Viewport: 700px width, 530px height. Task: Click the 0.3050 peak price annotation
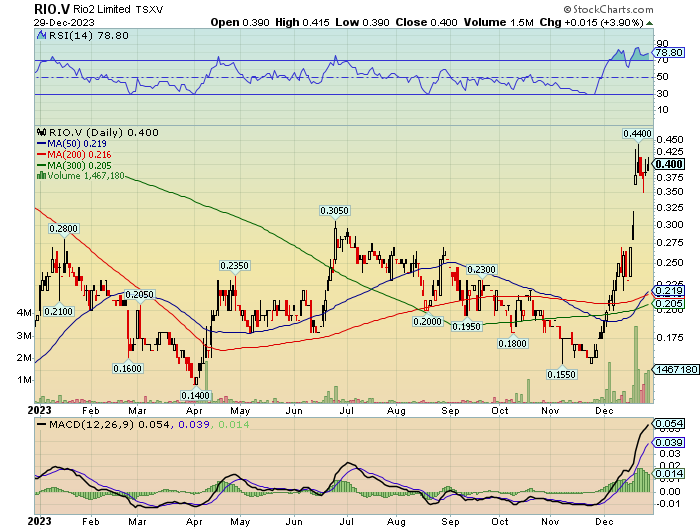click(x=334, y=210)
